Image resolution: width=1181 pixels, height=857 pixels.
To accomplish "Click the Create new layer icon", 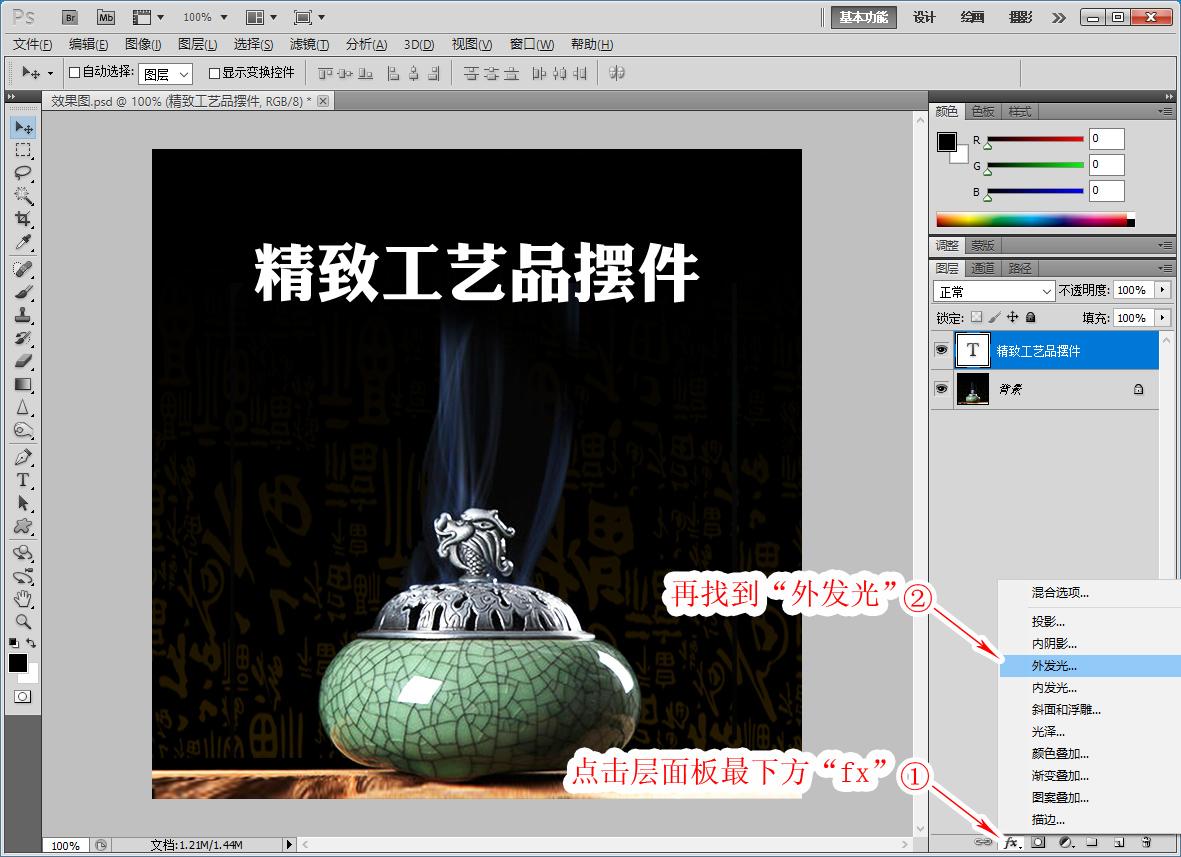I will coord(1119,843).
